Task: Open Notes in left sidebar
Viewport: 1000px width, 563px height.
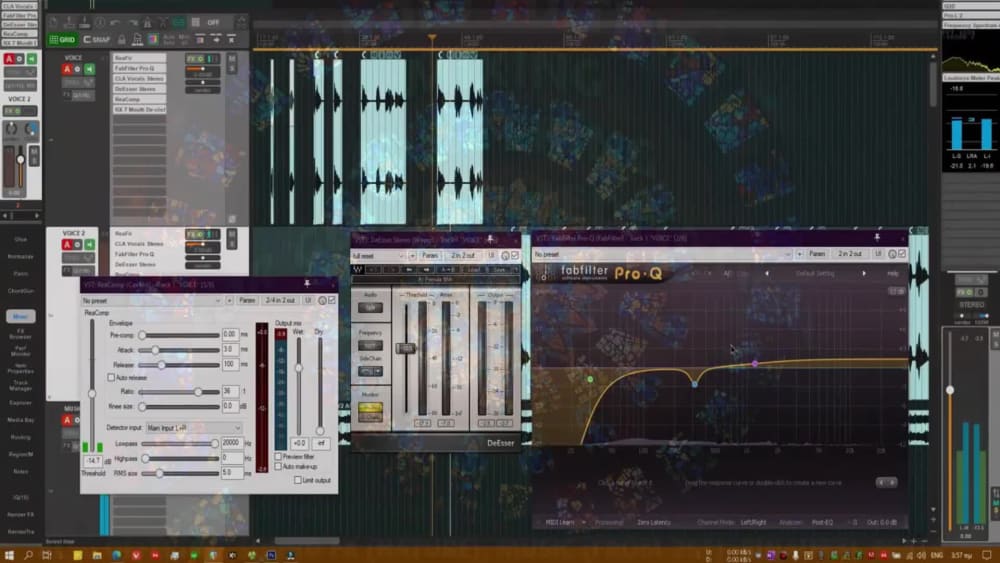Action: coord(20,472)
